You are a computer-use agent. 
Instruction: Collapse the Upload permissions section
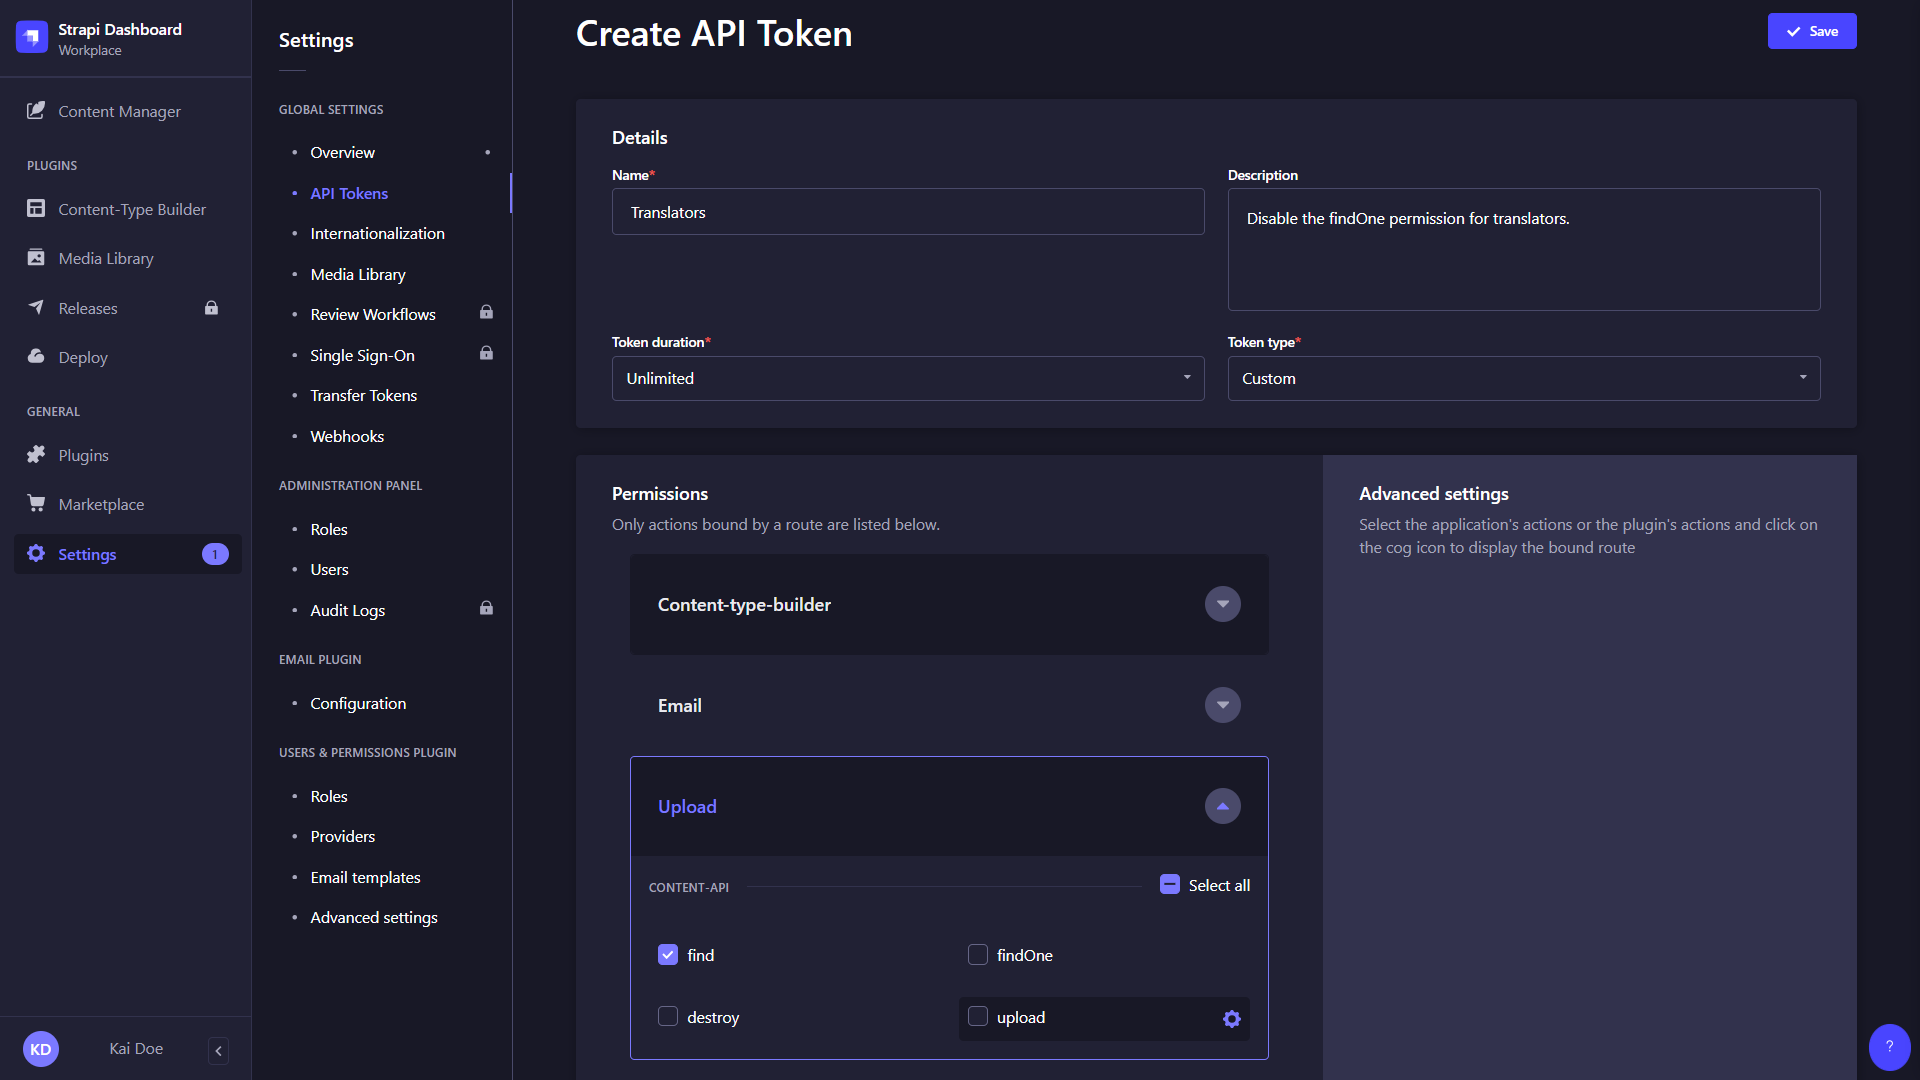[1221, 806]
